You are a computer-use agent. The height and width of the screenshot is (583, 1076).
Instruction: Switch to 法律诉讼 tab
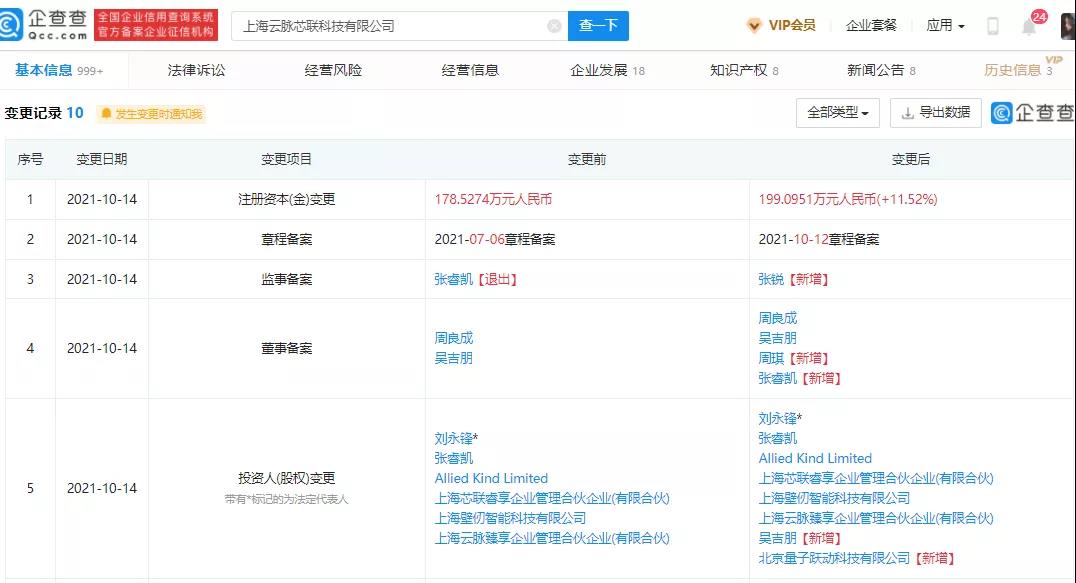click(196, 70)
